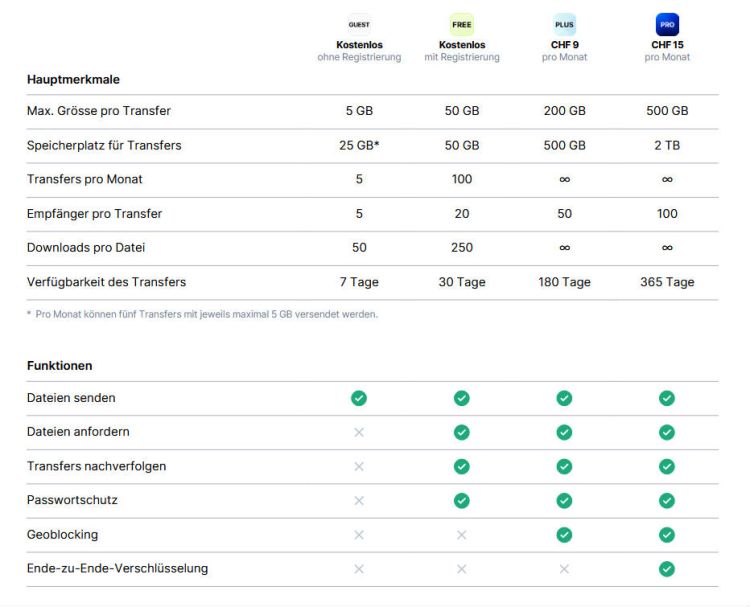Viewport: 750px width, 607px height.
Task: Click the Hauptmerkmale section heading
Action: pyautogui.click(x=73, y=79)
